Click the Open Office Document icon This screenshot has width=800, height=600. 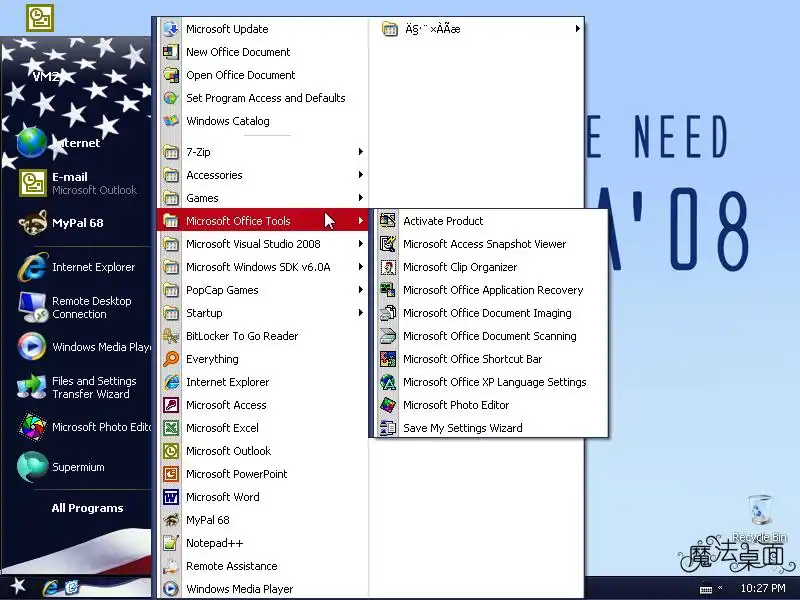point(171,74)
